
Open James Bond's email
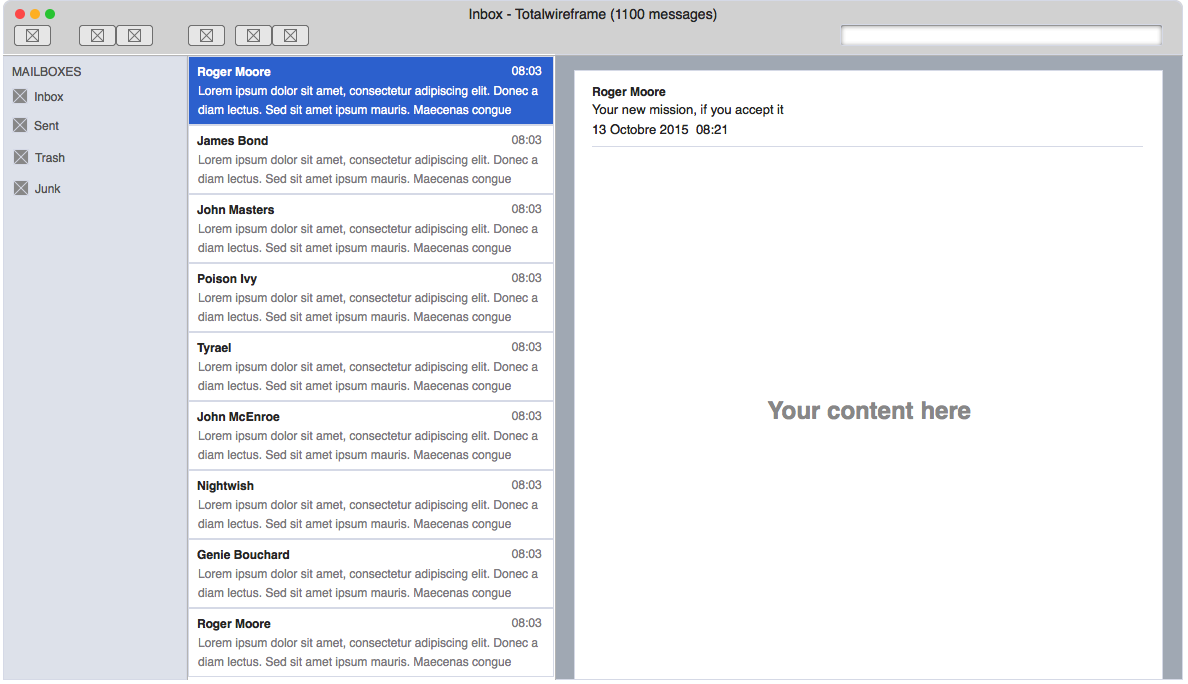tap(370, 159)
